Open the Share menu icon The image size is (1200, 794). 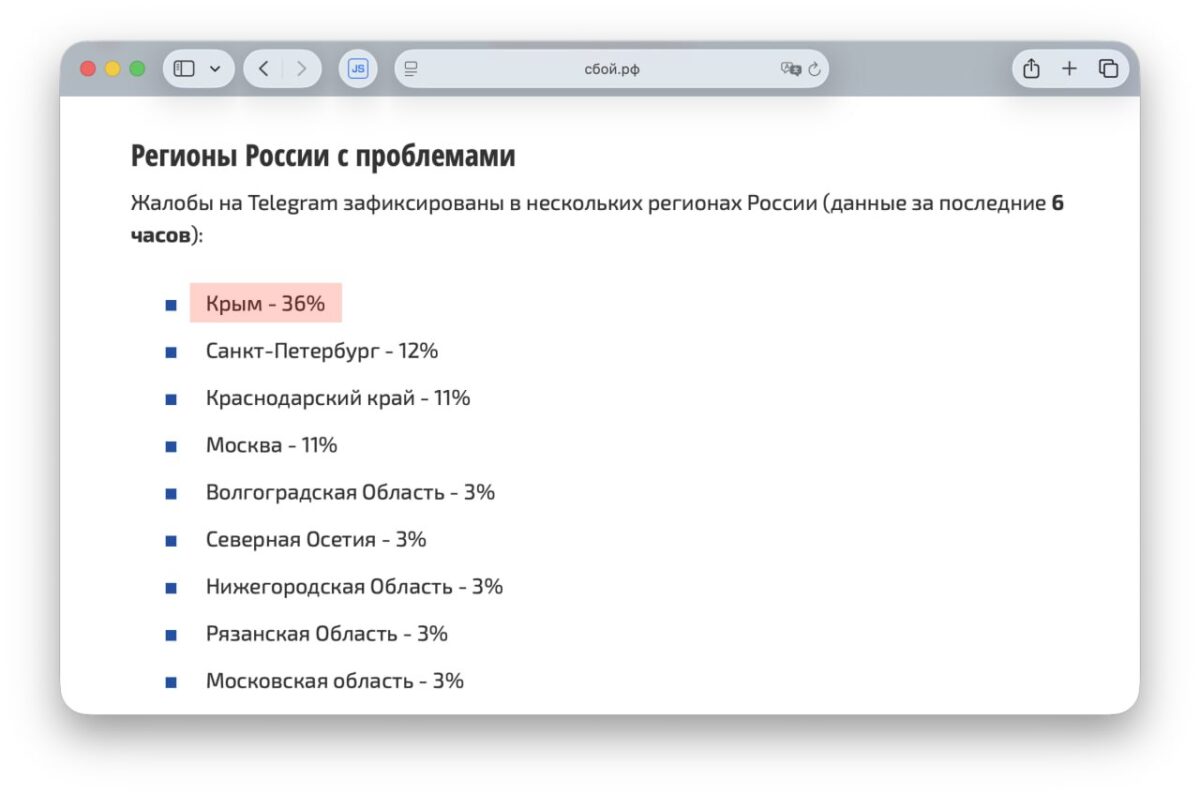click(1031, 68)
